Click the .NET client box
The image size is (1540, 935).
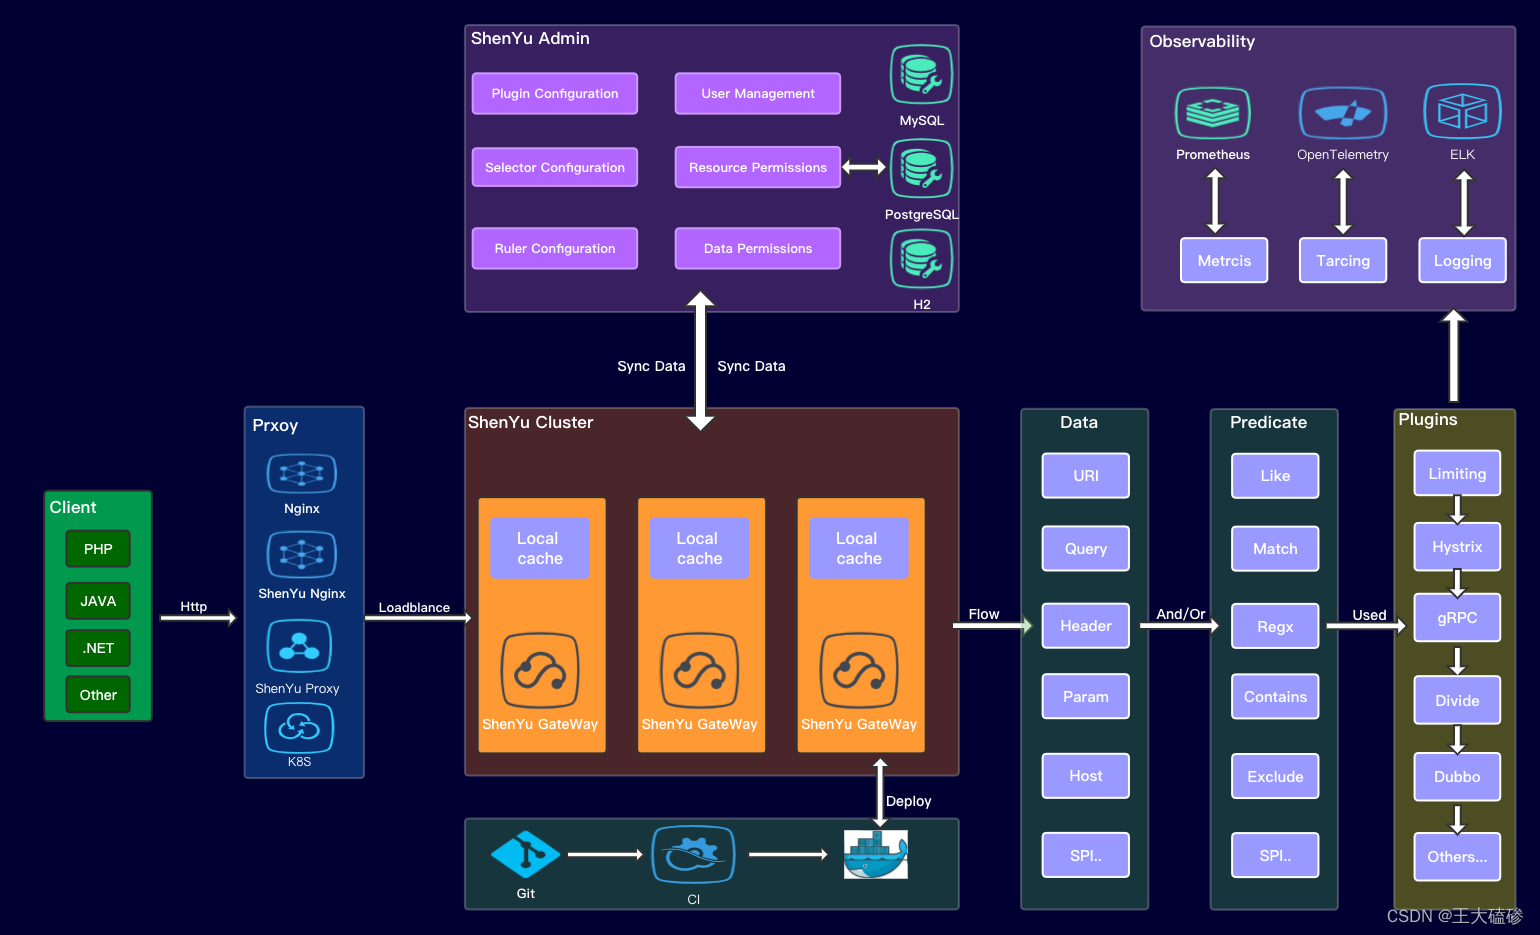point(98,648)
